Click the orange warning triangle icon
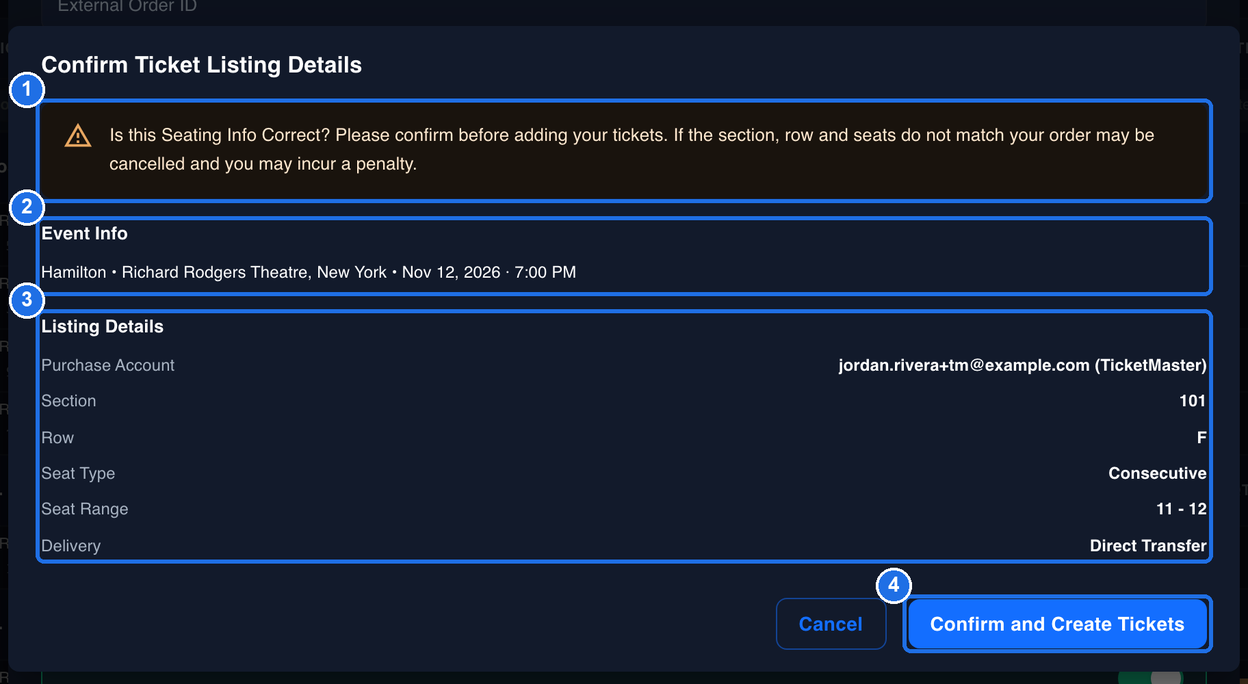This screenshot has height=684, width=1248. (x=78, y=136)
